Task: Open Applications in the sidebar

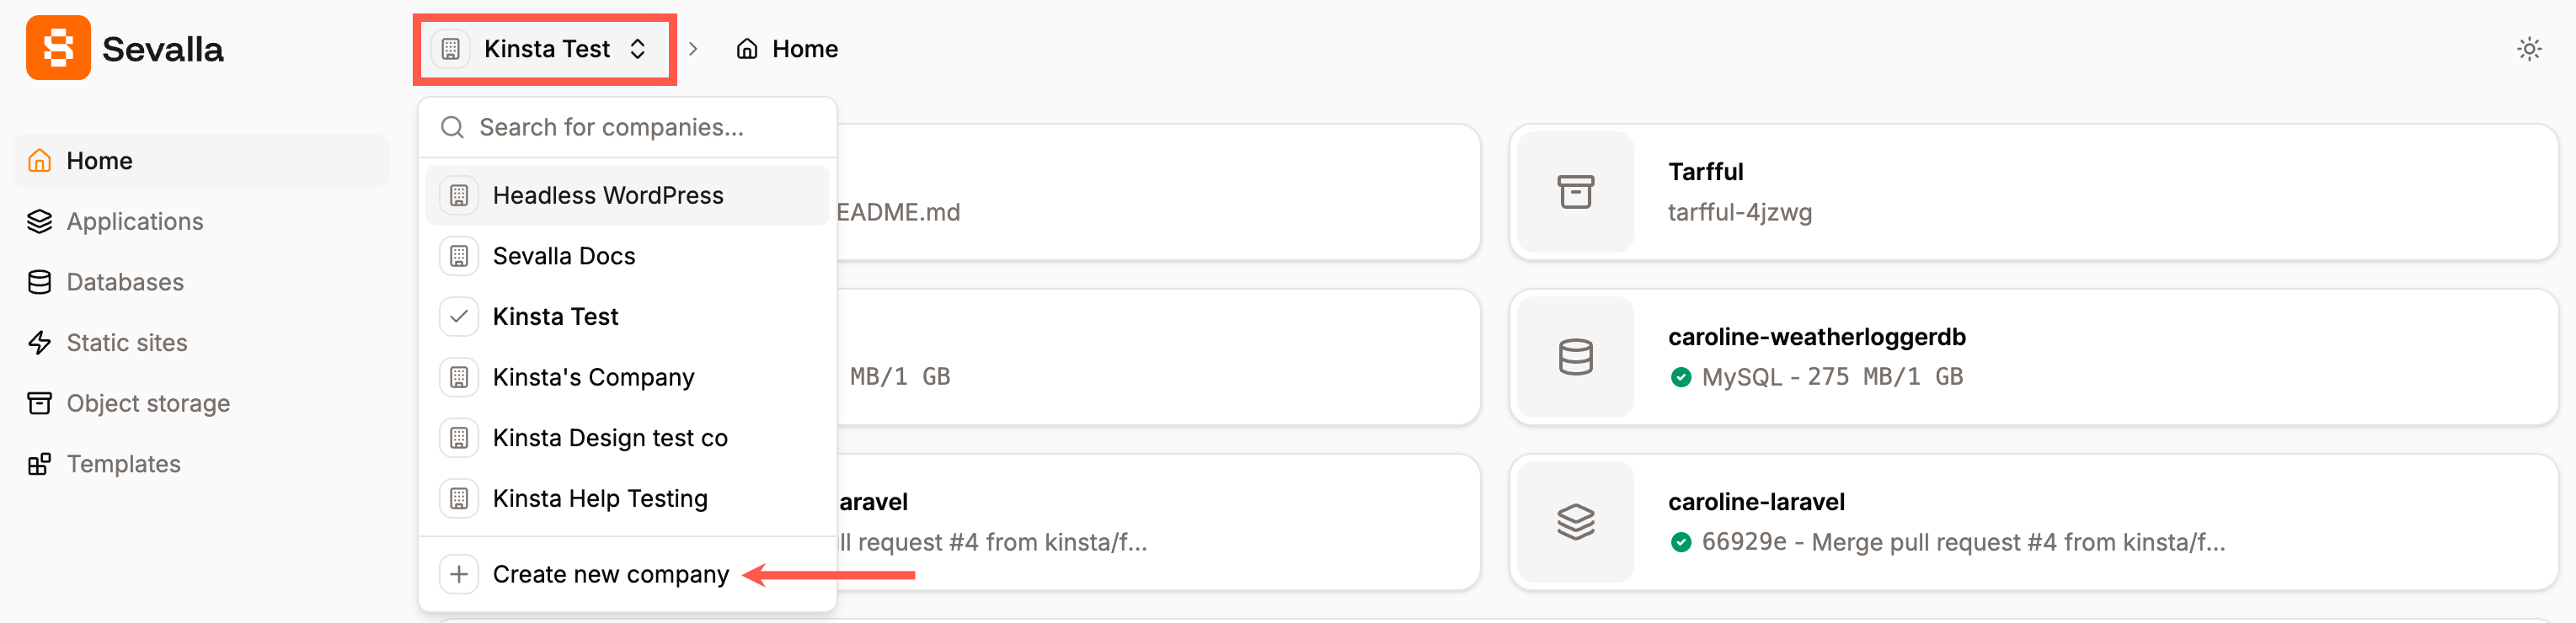Action: tap(134, 221)
